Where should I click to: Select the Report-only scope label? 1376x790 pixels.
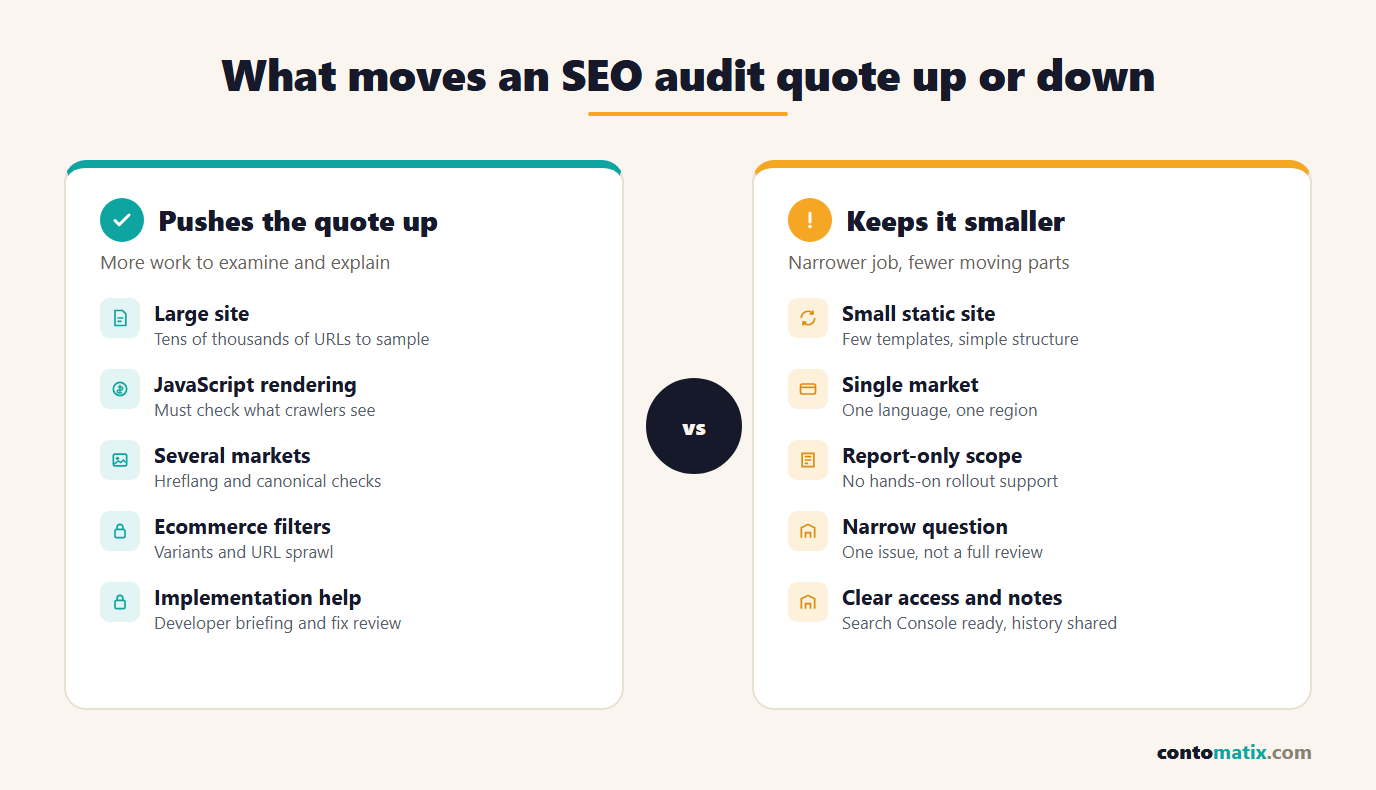click(932, 456)
